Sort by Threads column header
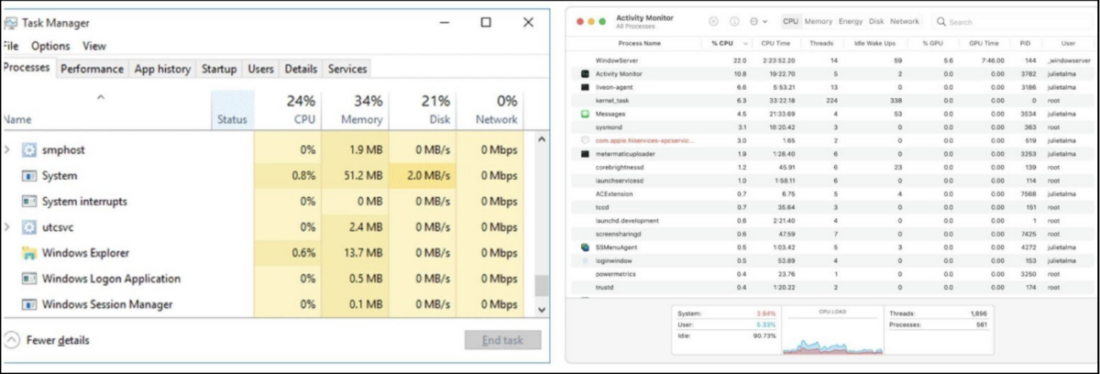 point(821,44)
